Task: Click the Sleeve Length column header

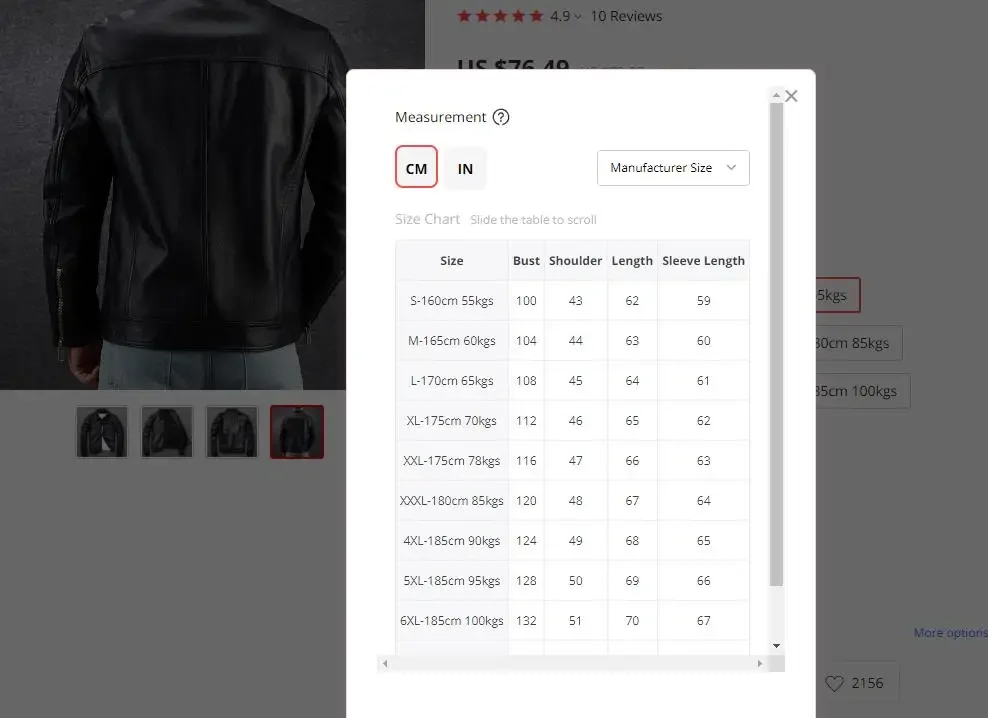Action: (x=703, y=260)
